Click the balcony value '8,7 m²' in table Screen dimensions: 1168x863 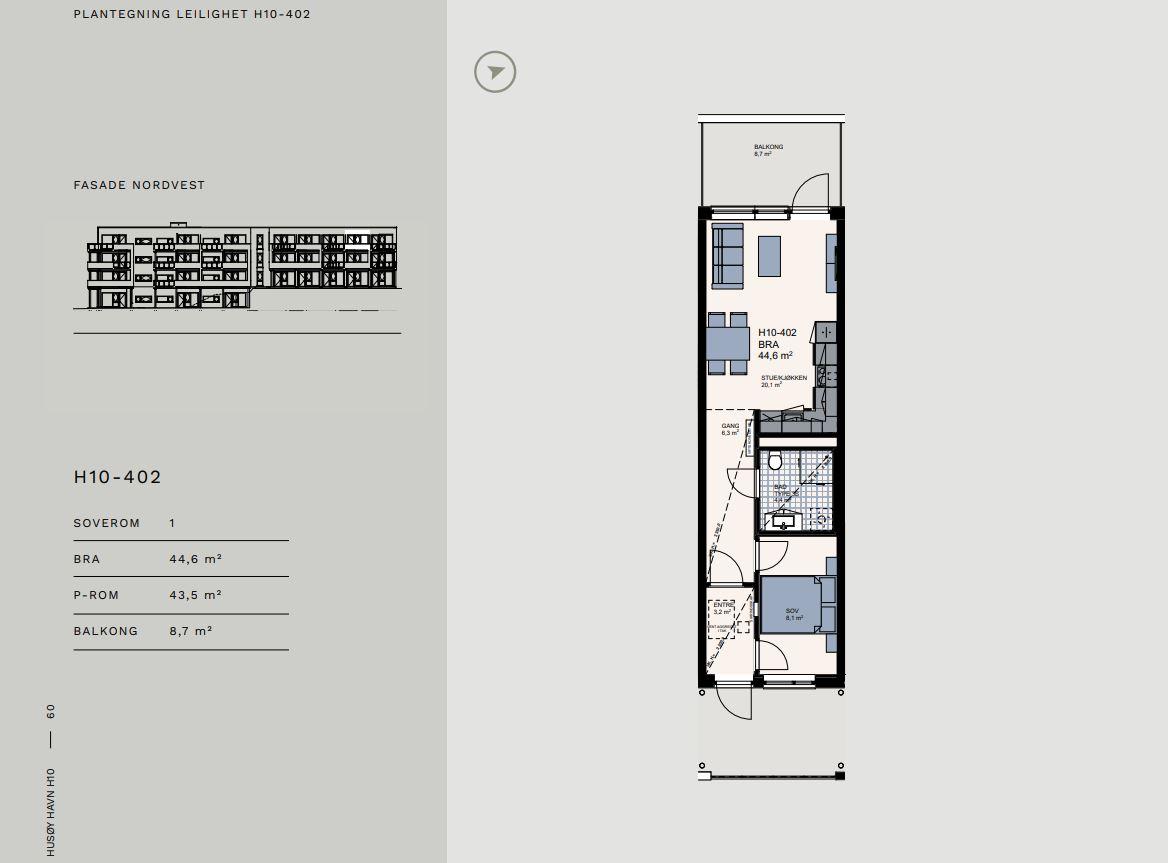[x=191, y=631]
